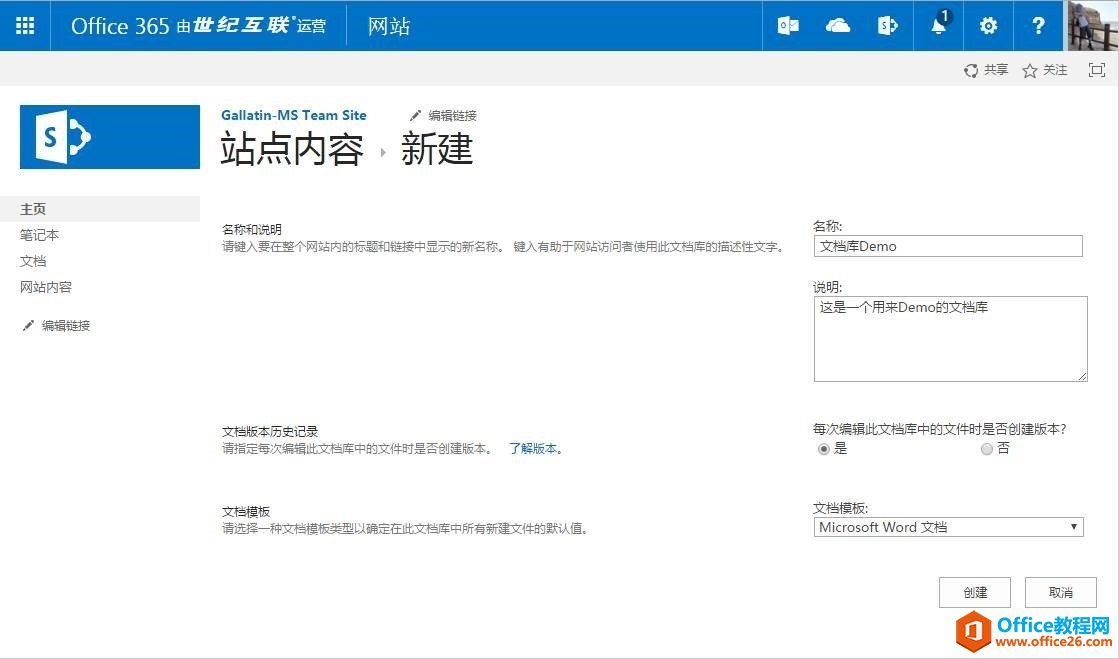Image resolution: width=1119 pixels, height=659 pixels.
Task: Open the settings gear menu
Action: coord(988,26)
